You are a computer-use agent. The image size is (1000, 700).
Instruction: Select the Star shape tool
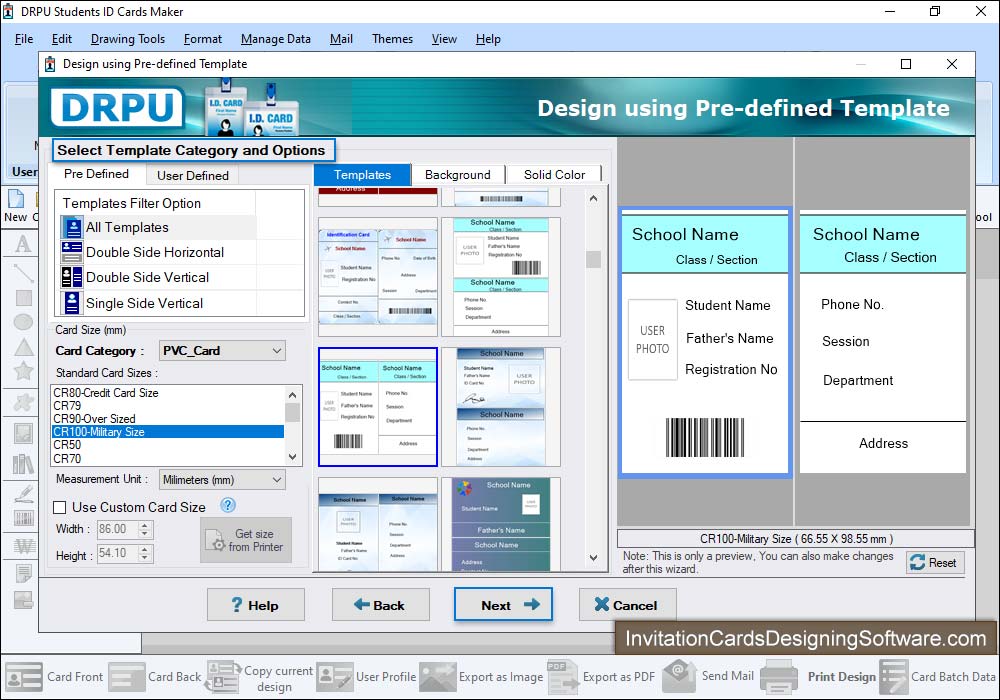(x=23, y=370)
